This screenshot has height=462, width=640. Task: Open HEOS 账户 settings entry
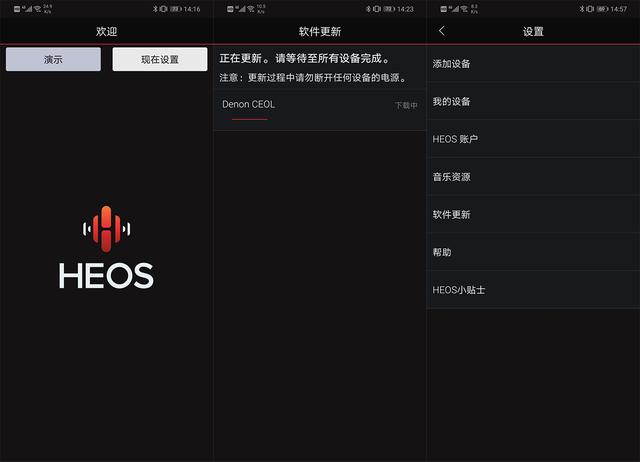533,139
